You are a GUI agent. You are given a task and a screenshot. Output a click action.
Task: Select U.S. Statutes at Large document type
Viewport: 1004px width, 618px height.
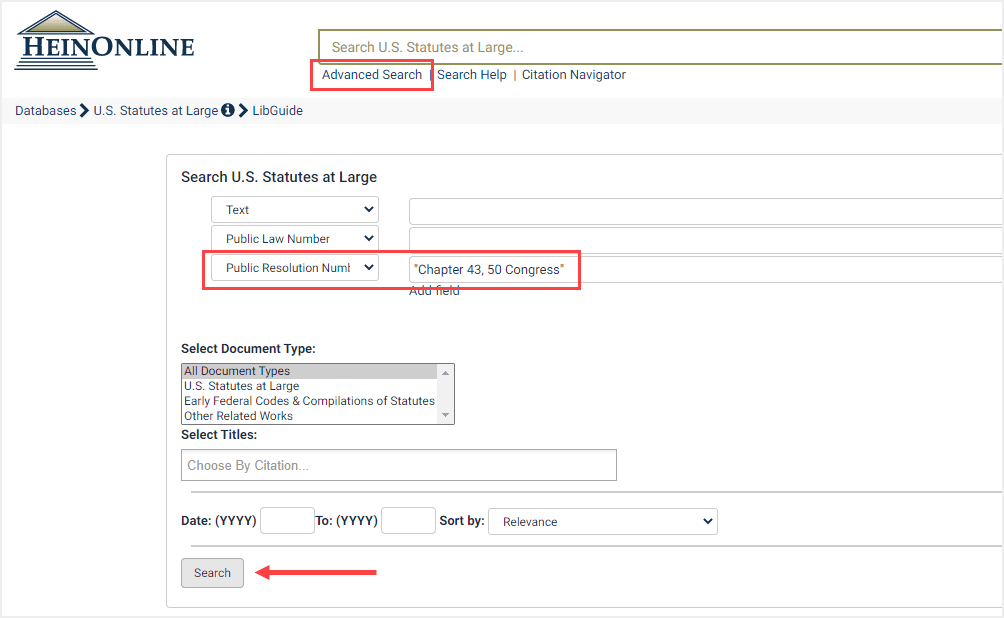click(310, 386)
